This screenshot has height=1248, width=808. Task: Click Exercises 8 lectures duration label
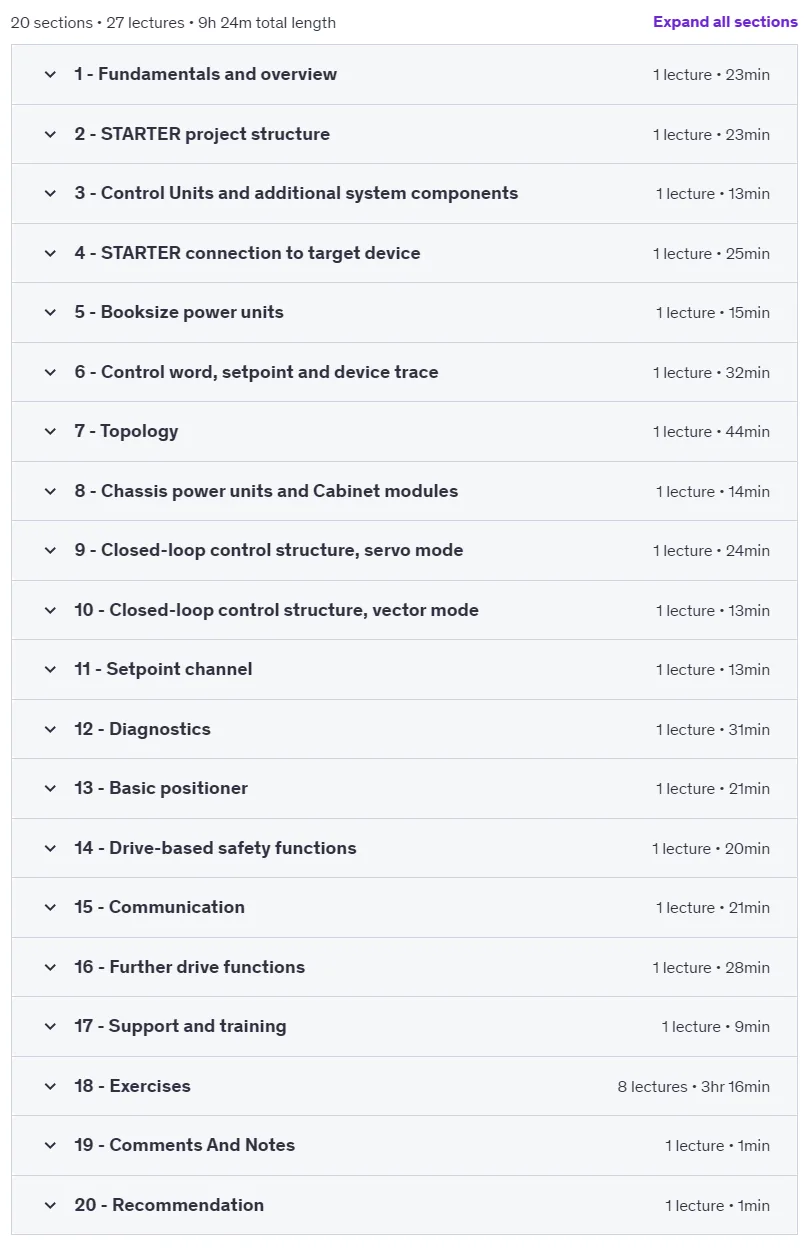pos(694,1086)
